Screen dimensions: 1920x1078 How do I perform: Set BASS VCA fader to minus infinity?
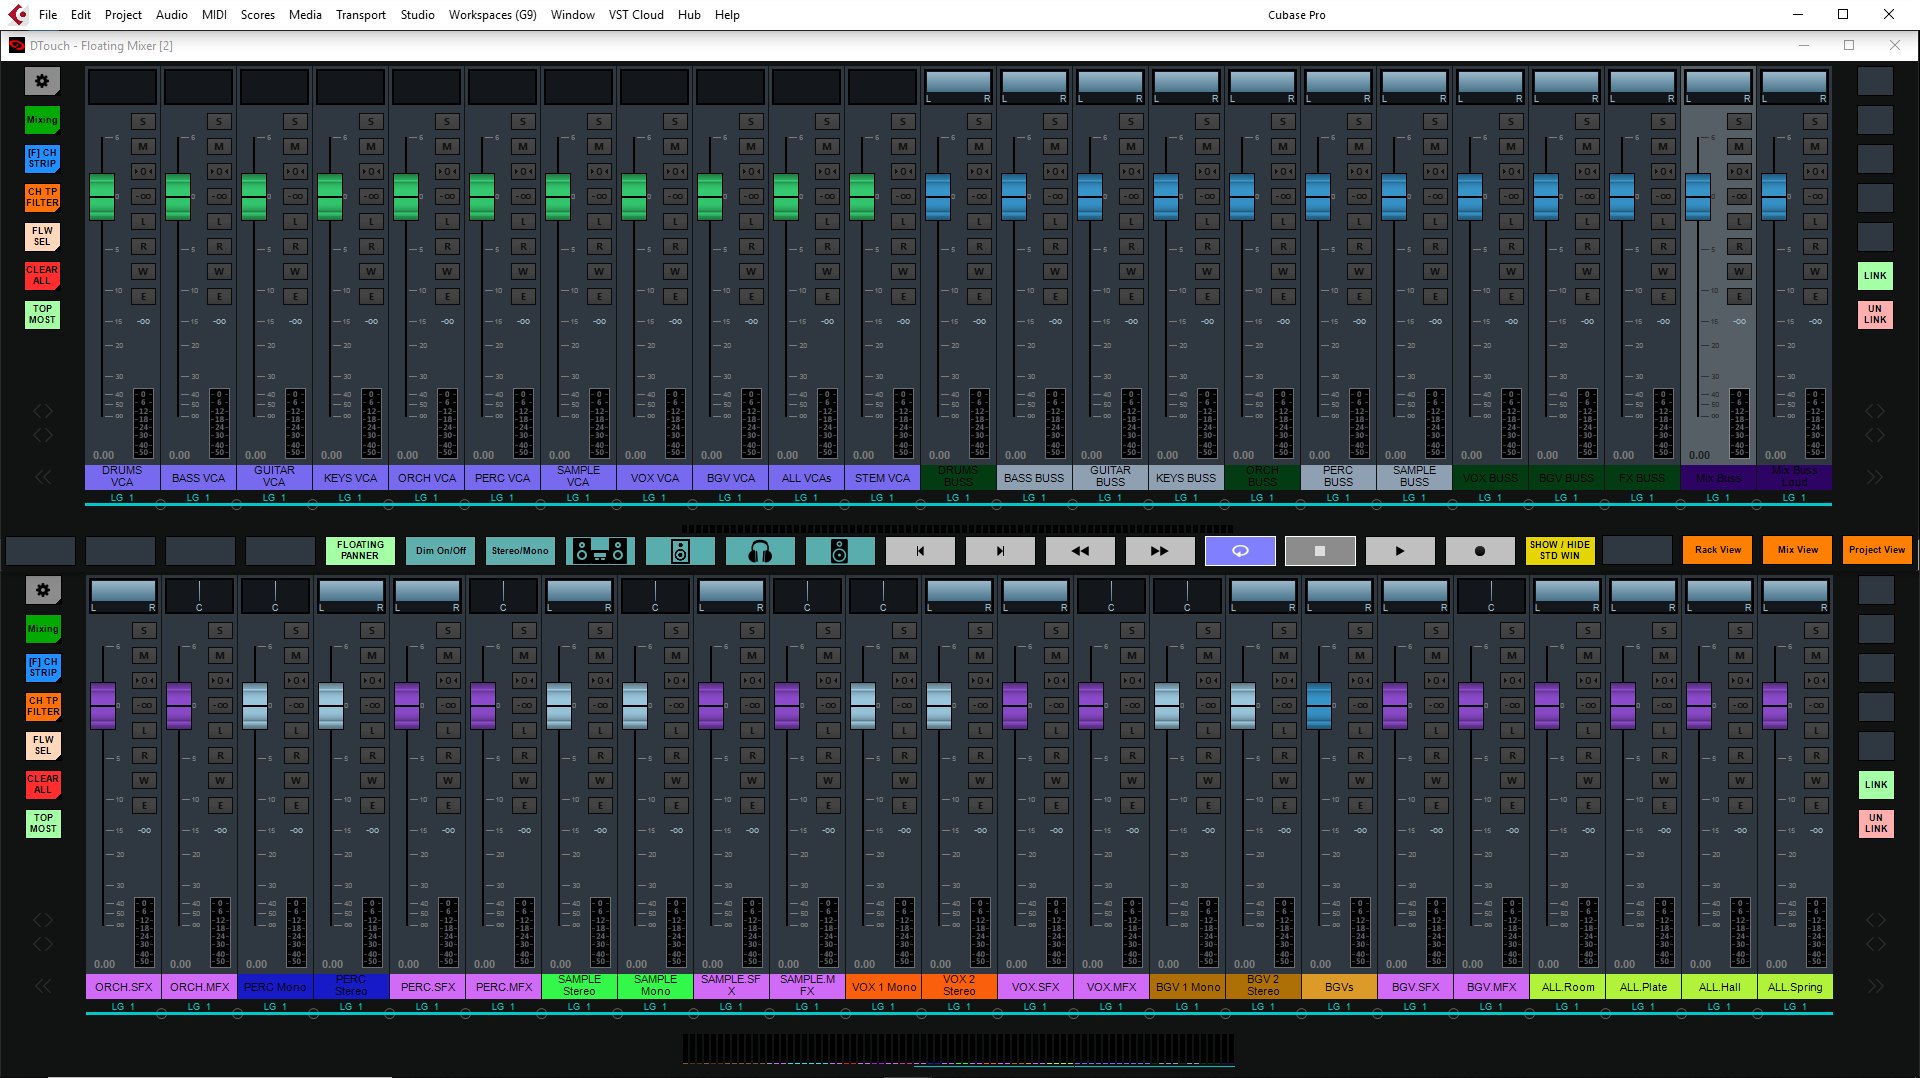click(x=219, y=196)
